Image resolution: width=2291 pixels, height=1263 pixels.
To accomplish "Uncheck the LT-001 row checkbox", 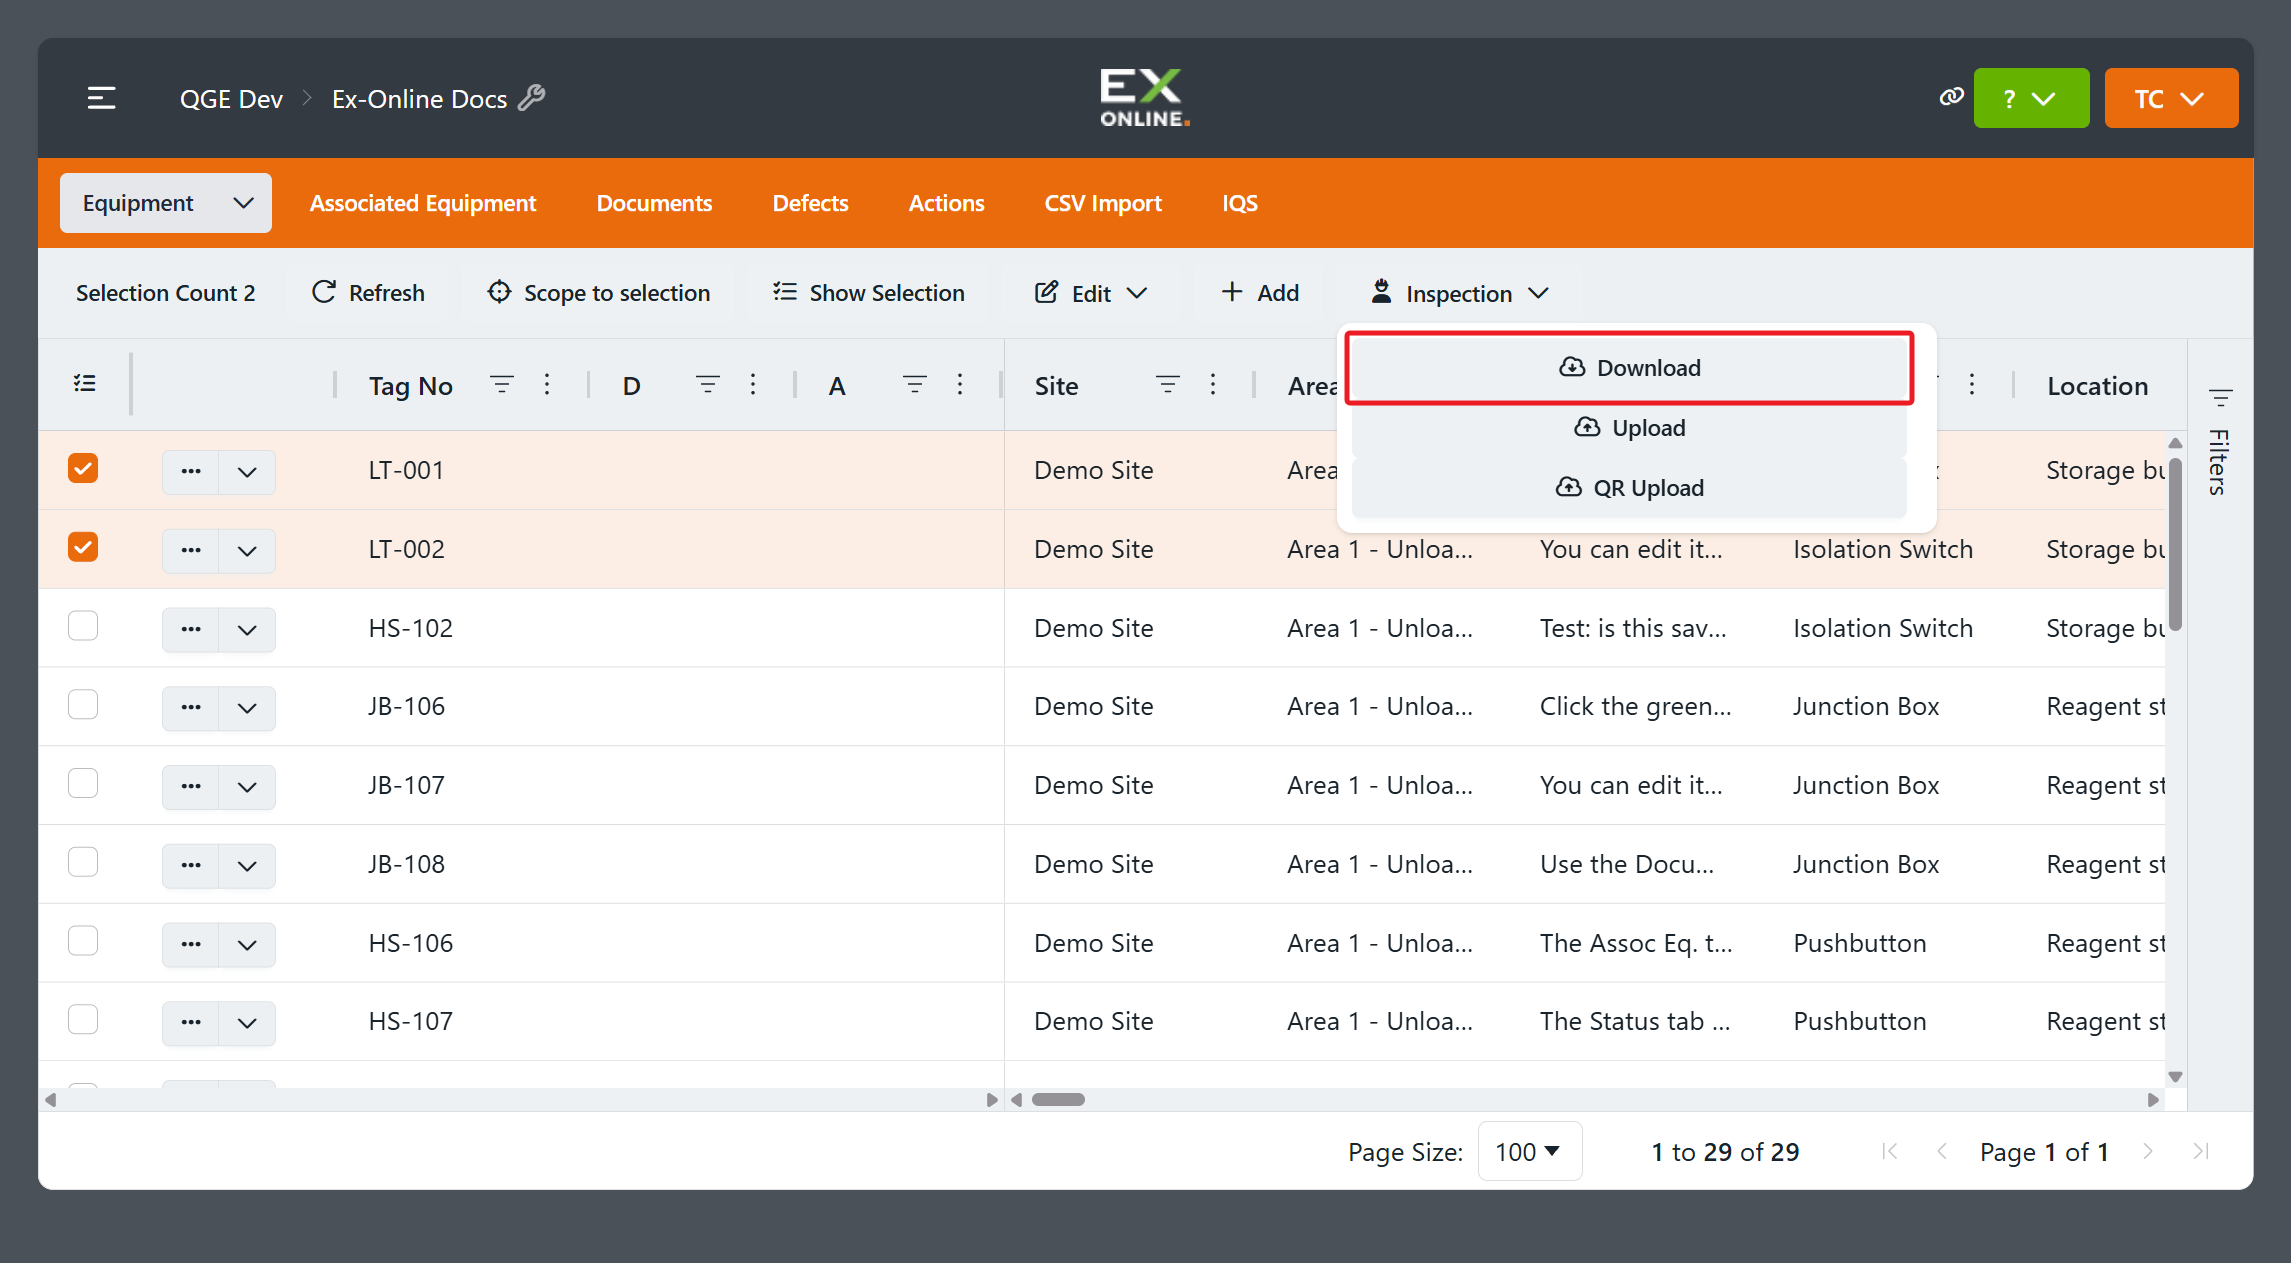I will (83, 468).
